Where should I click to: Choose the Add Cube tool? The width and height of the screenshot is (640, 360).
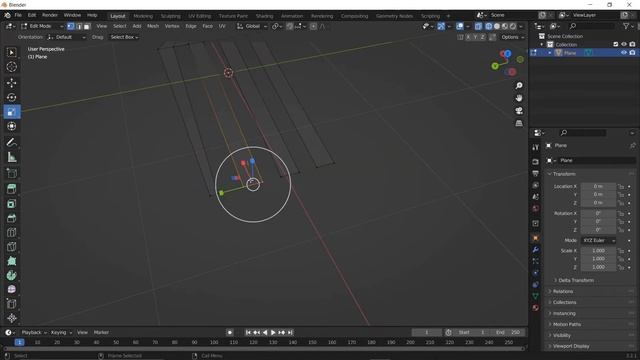(x=11, y=173)
